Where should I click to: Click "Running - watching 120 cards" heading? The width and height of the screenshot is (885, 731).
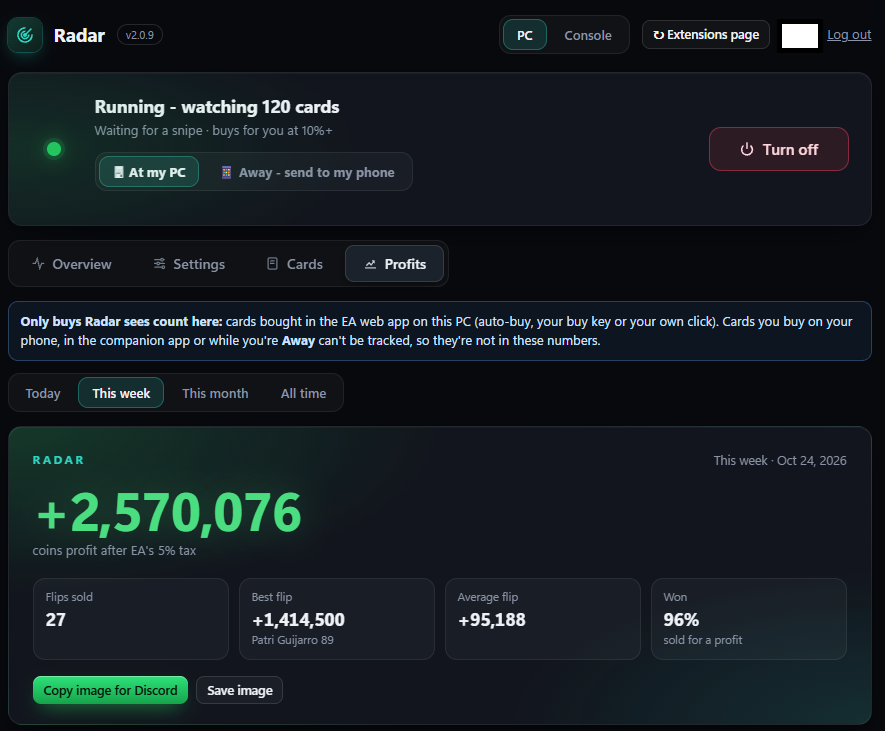[217, 107]
